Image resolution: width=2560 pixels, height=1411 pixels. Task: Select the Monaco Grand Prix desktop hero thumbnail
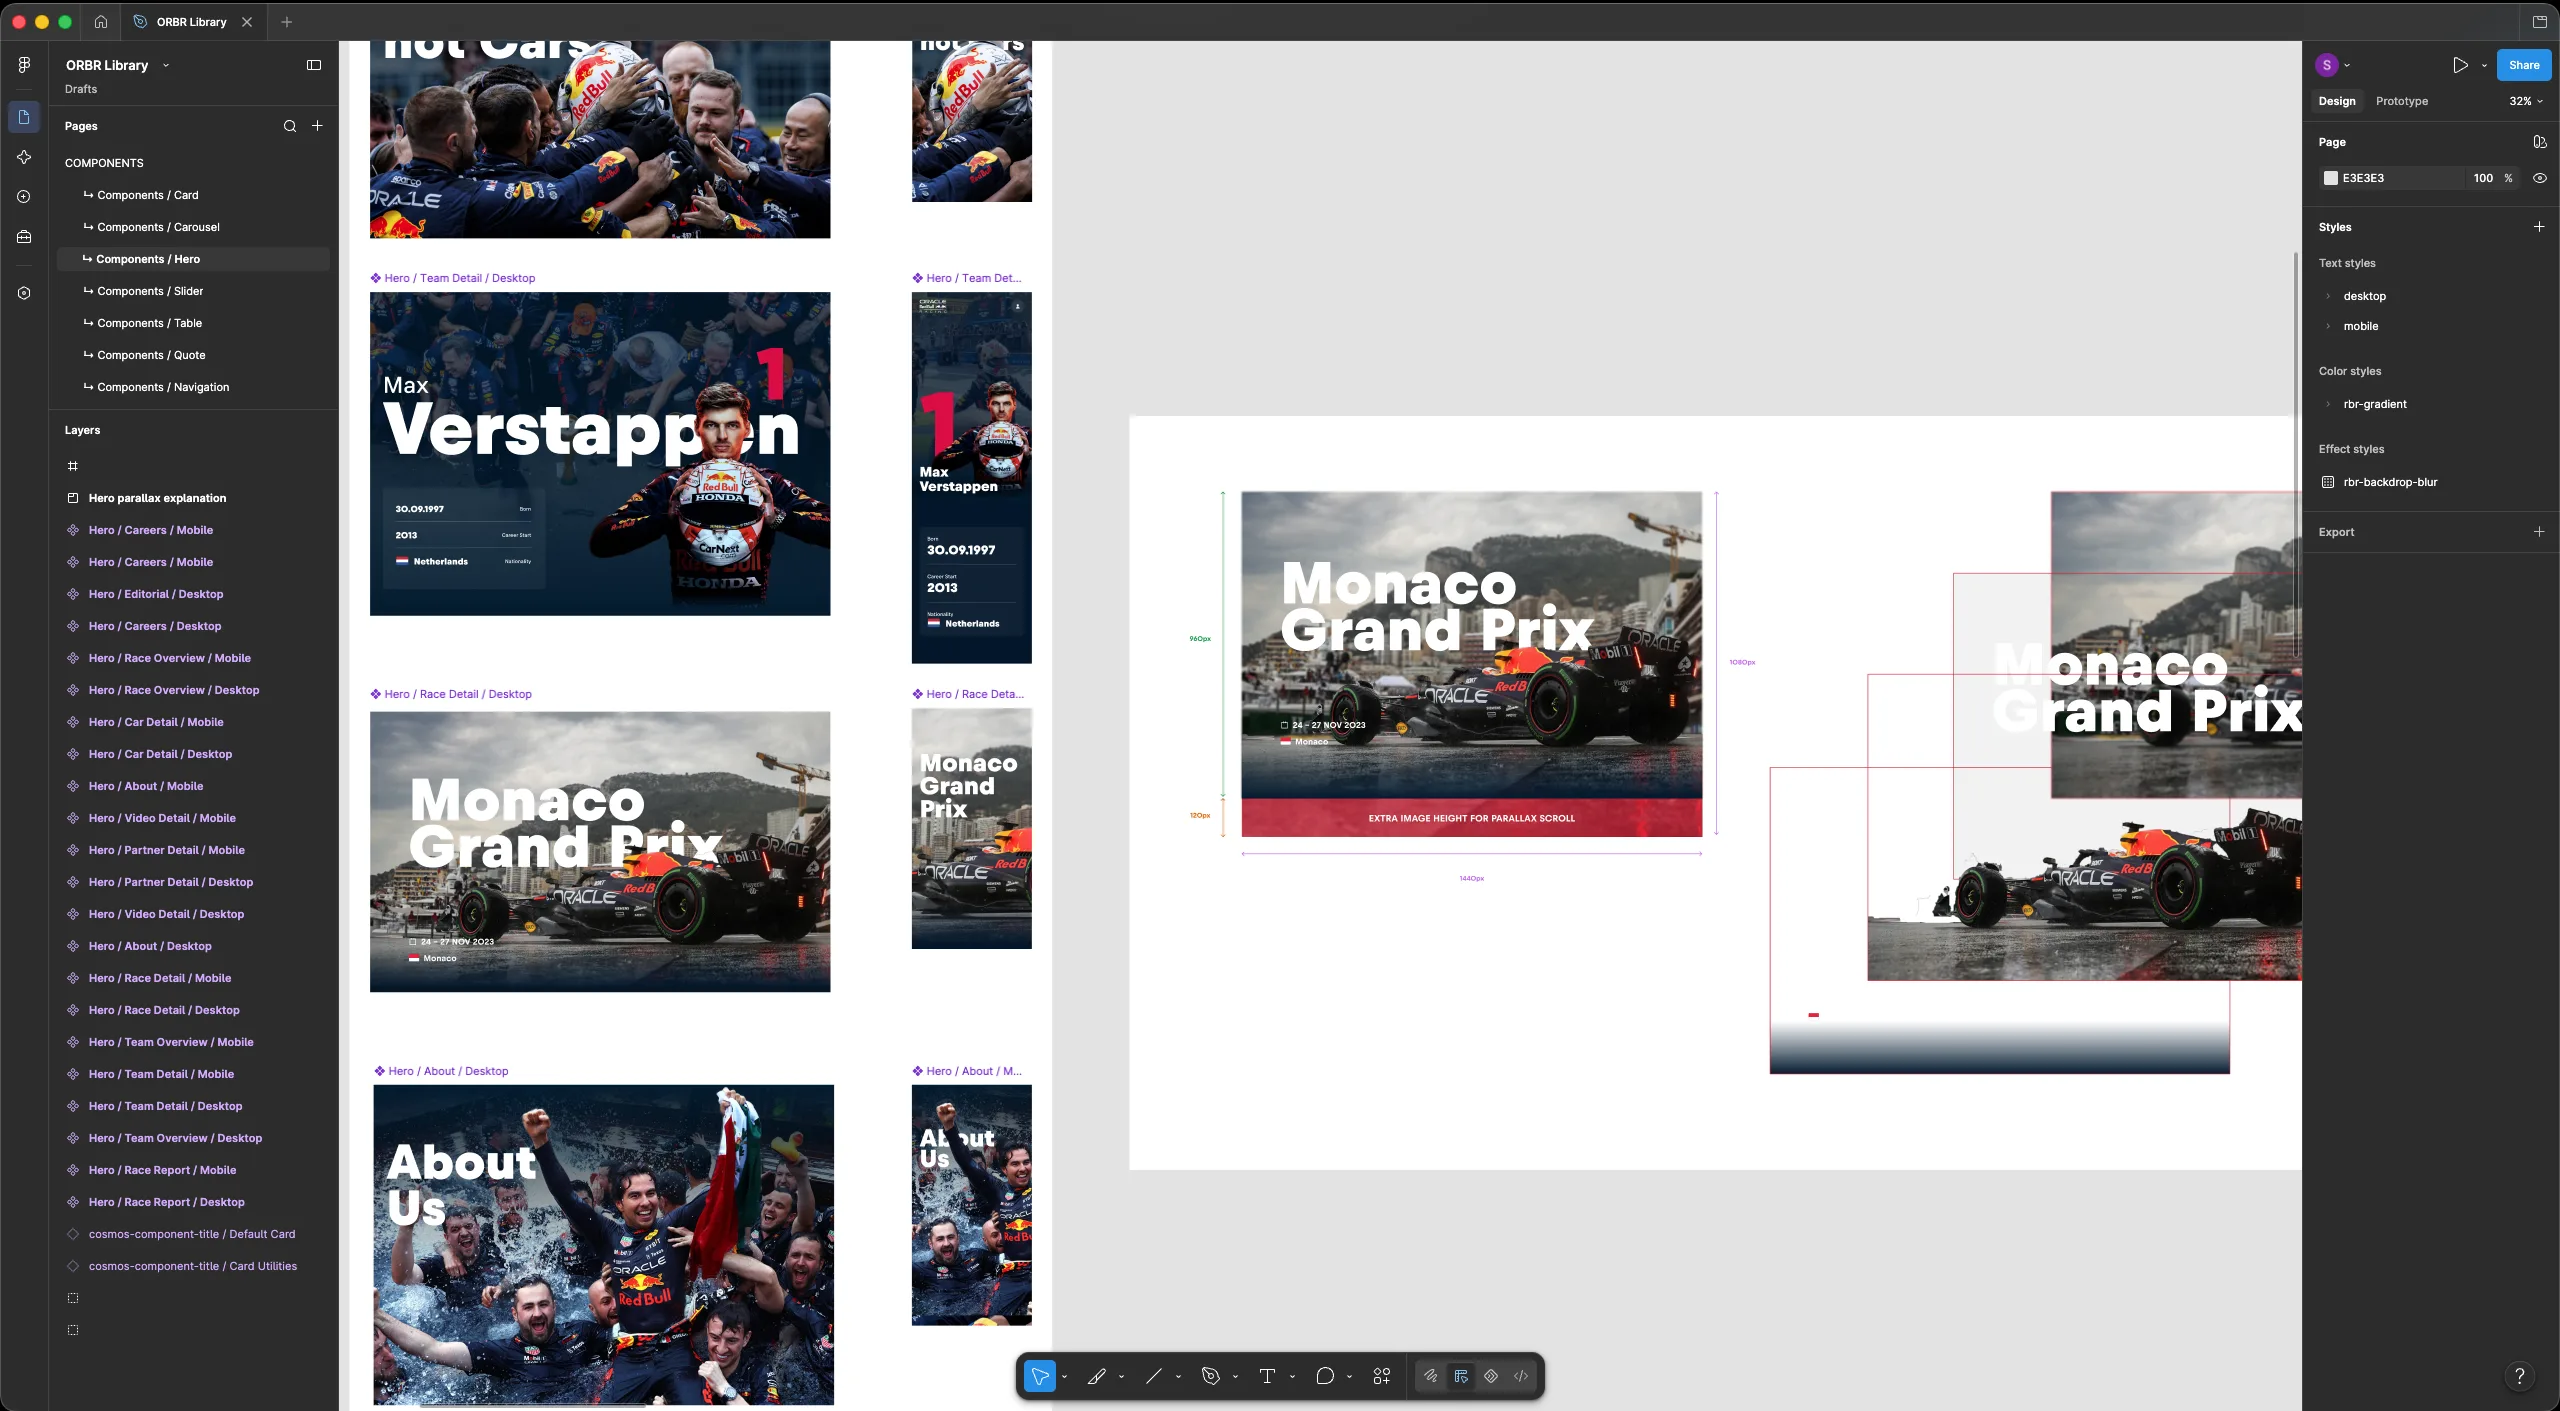[600, 851]
